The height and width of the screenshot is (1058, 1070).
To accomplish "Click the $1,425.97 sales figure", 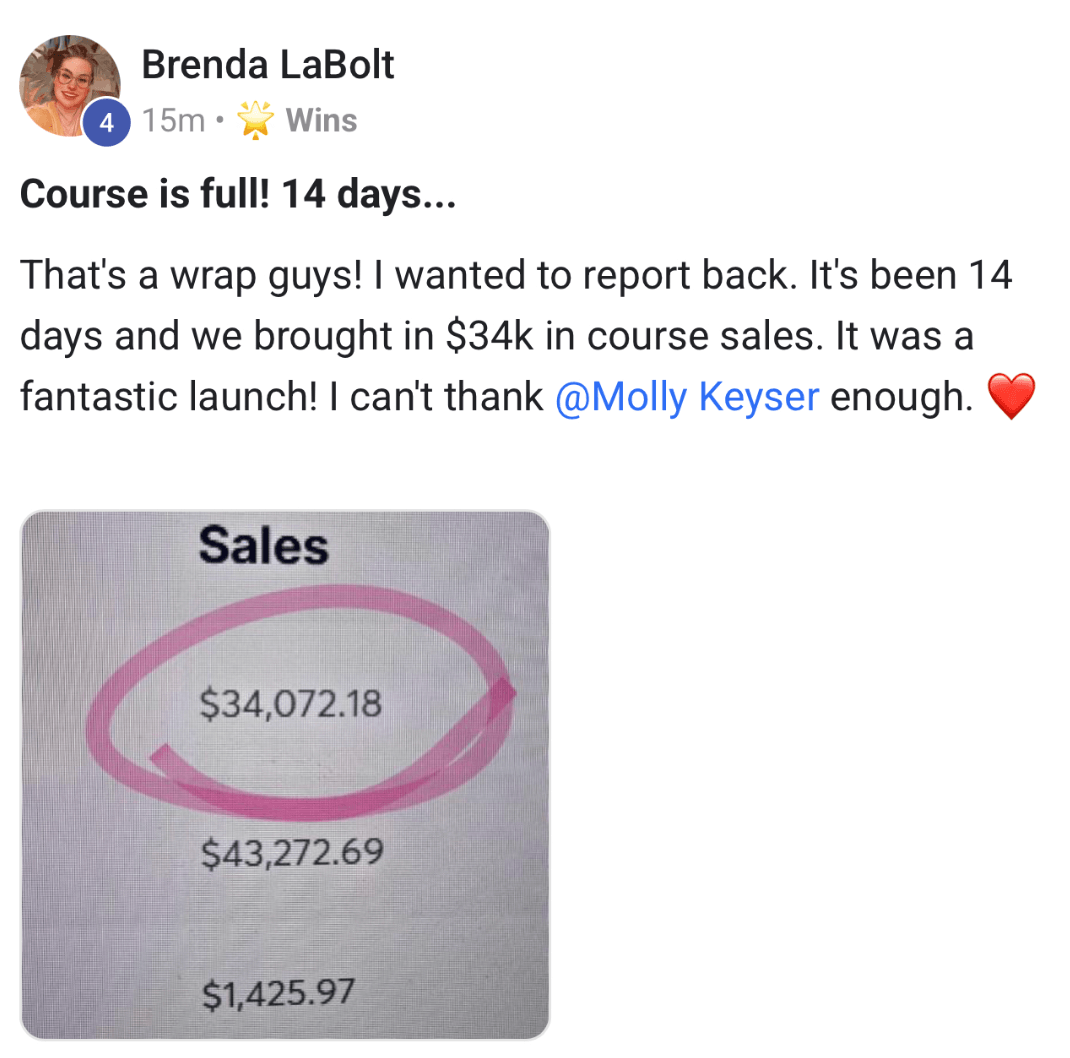I will (279, 994).
